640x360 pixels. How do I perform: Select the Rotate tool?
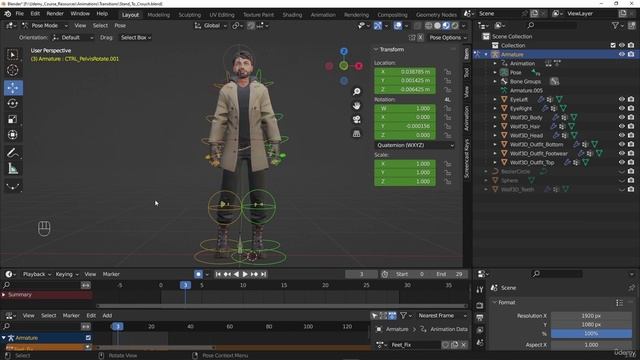[13, 103]
